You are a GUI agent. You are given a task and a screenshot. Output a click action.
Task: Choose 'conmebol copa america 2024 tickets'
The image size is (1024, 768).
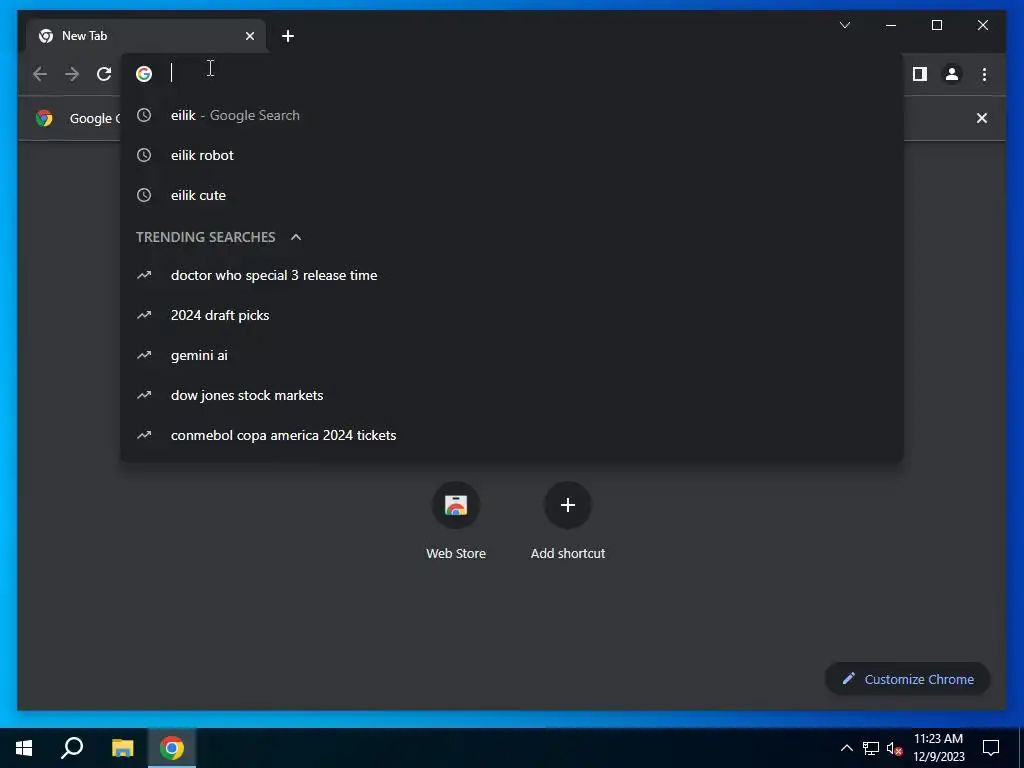tap(512, 434)
